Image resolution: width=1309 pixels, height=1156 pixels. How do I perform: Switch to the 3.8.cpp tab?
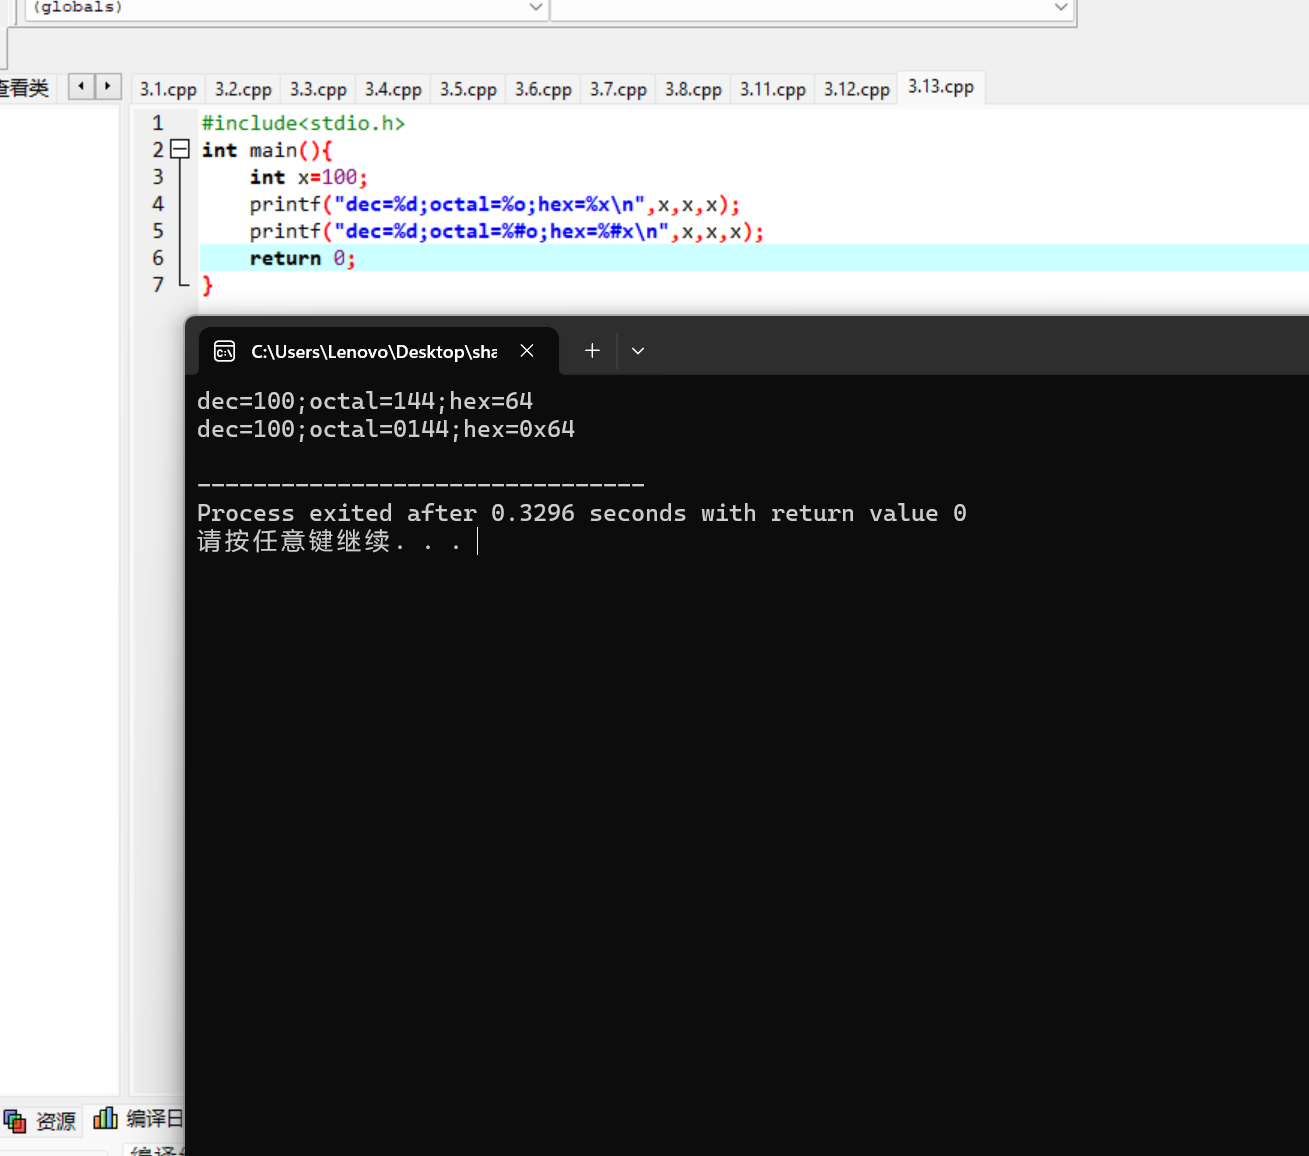(x=693, y=89)
